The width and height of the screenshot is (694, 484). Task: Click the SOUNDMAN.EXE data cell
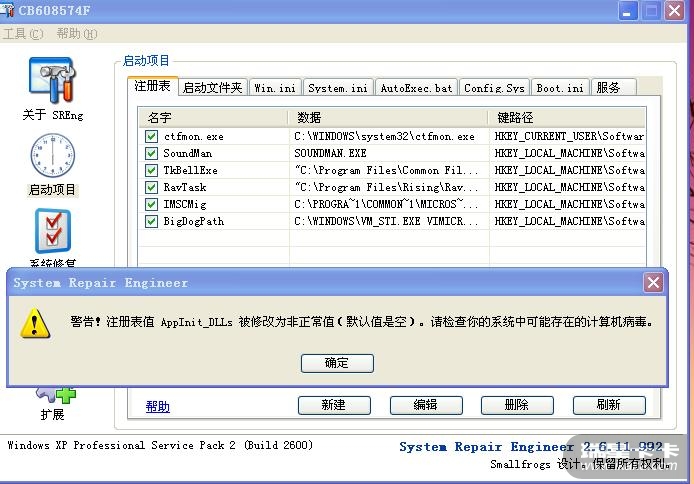pyautogui.click(x=330, y=153)
